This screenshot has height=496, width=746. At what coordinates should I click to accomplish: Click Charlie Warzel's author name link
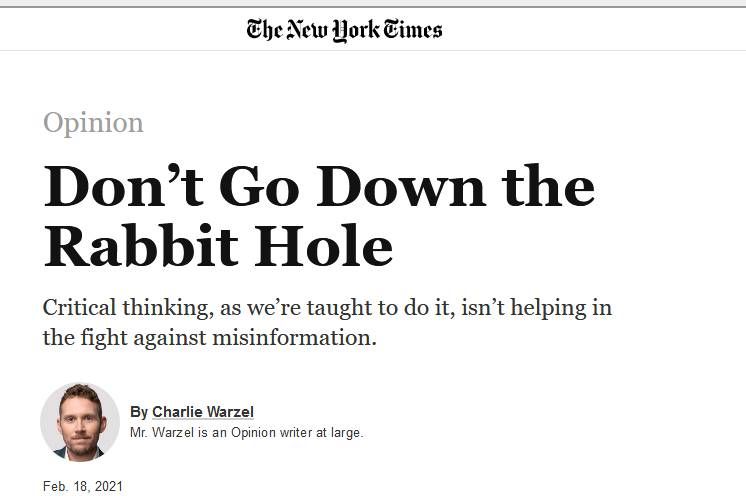[x=203, y=412]
